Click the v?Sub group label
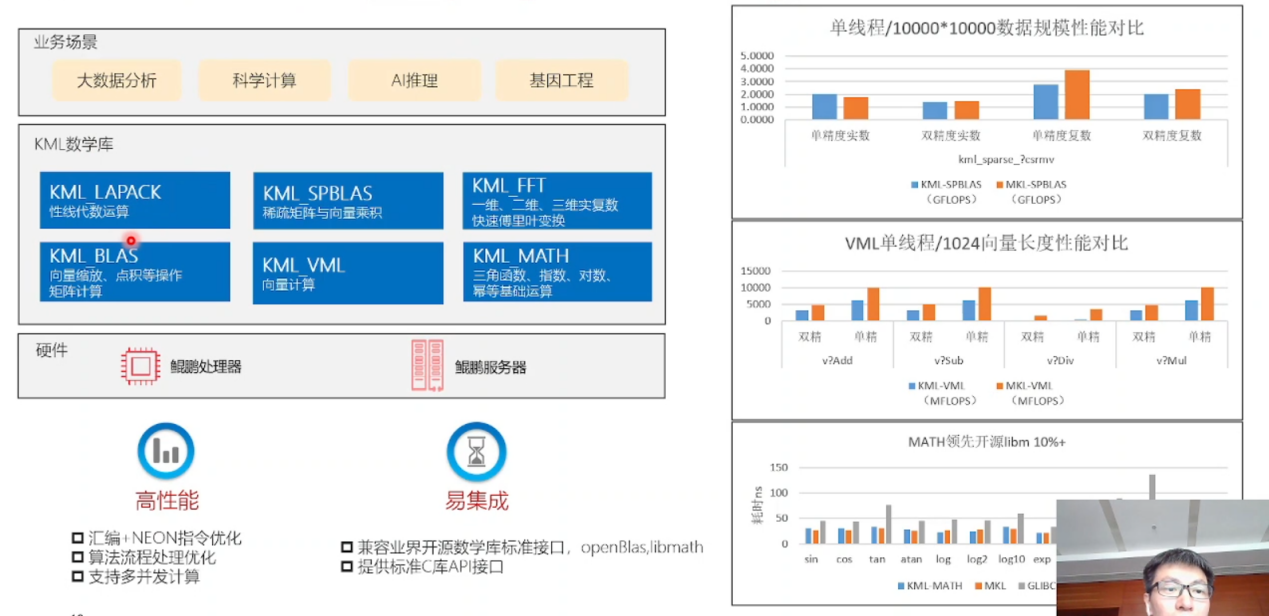This screenshot has height=616, width=1269. 947,360
